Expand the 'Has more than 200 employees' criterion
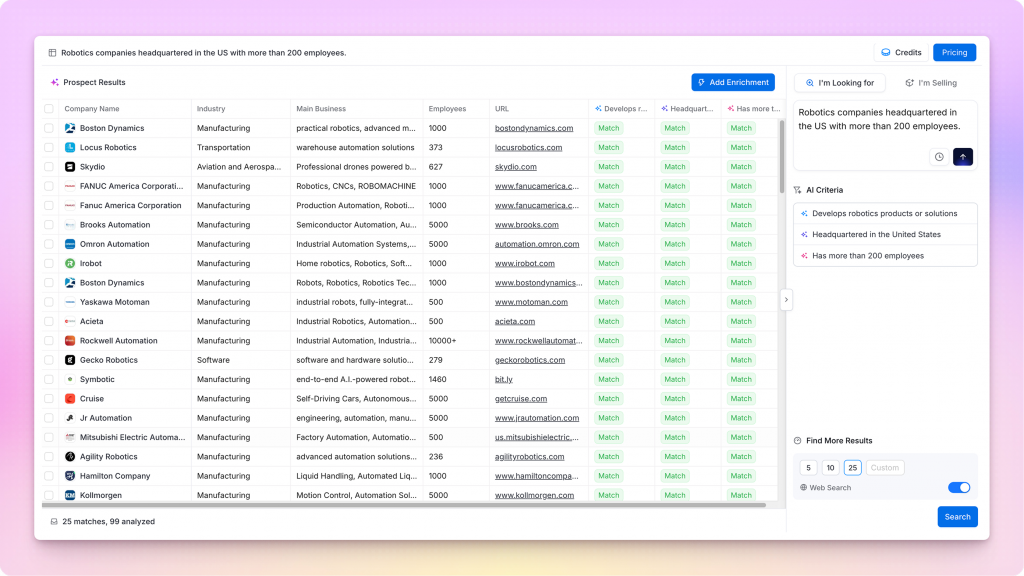 [x=867, y=256]
